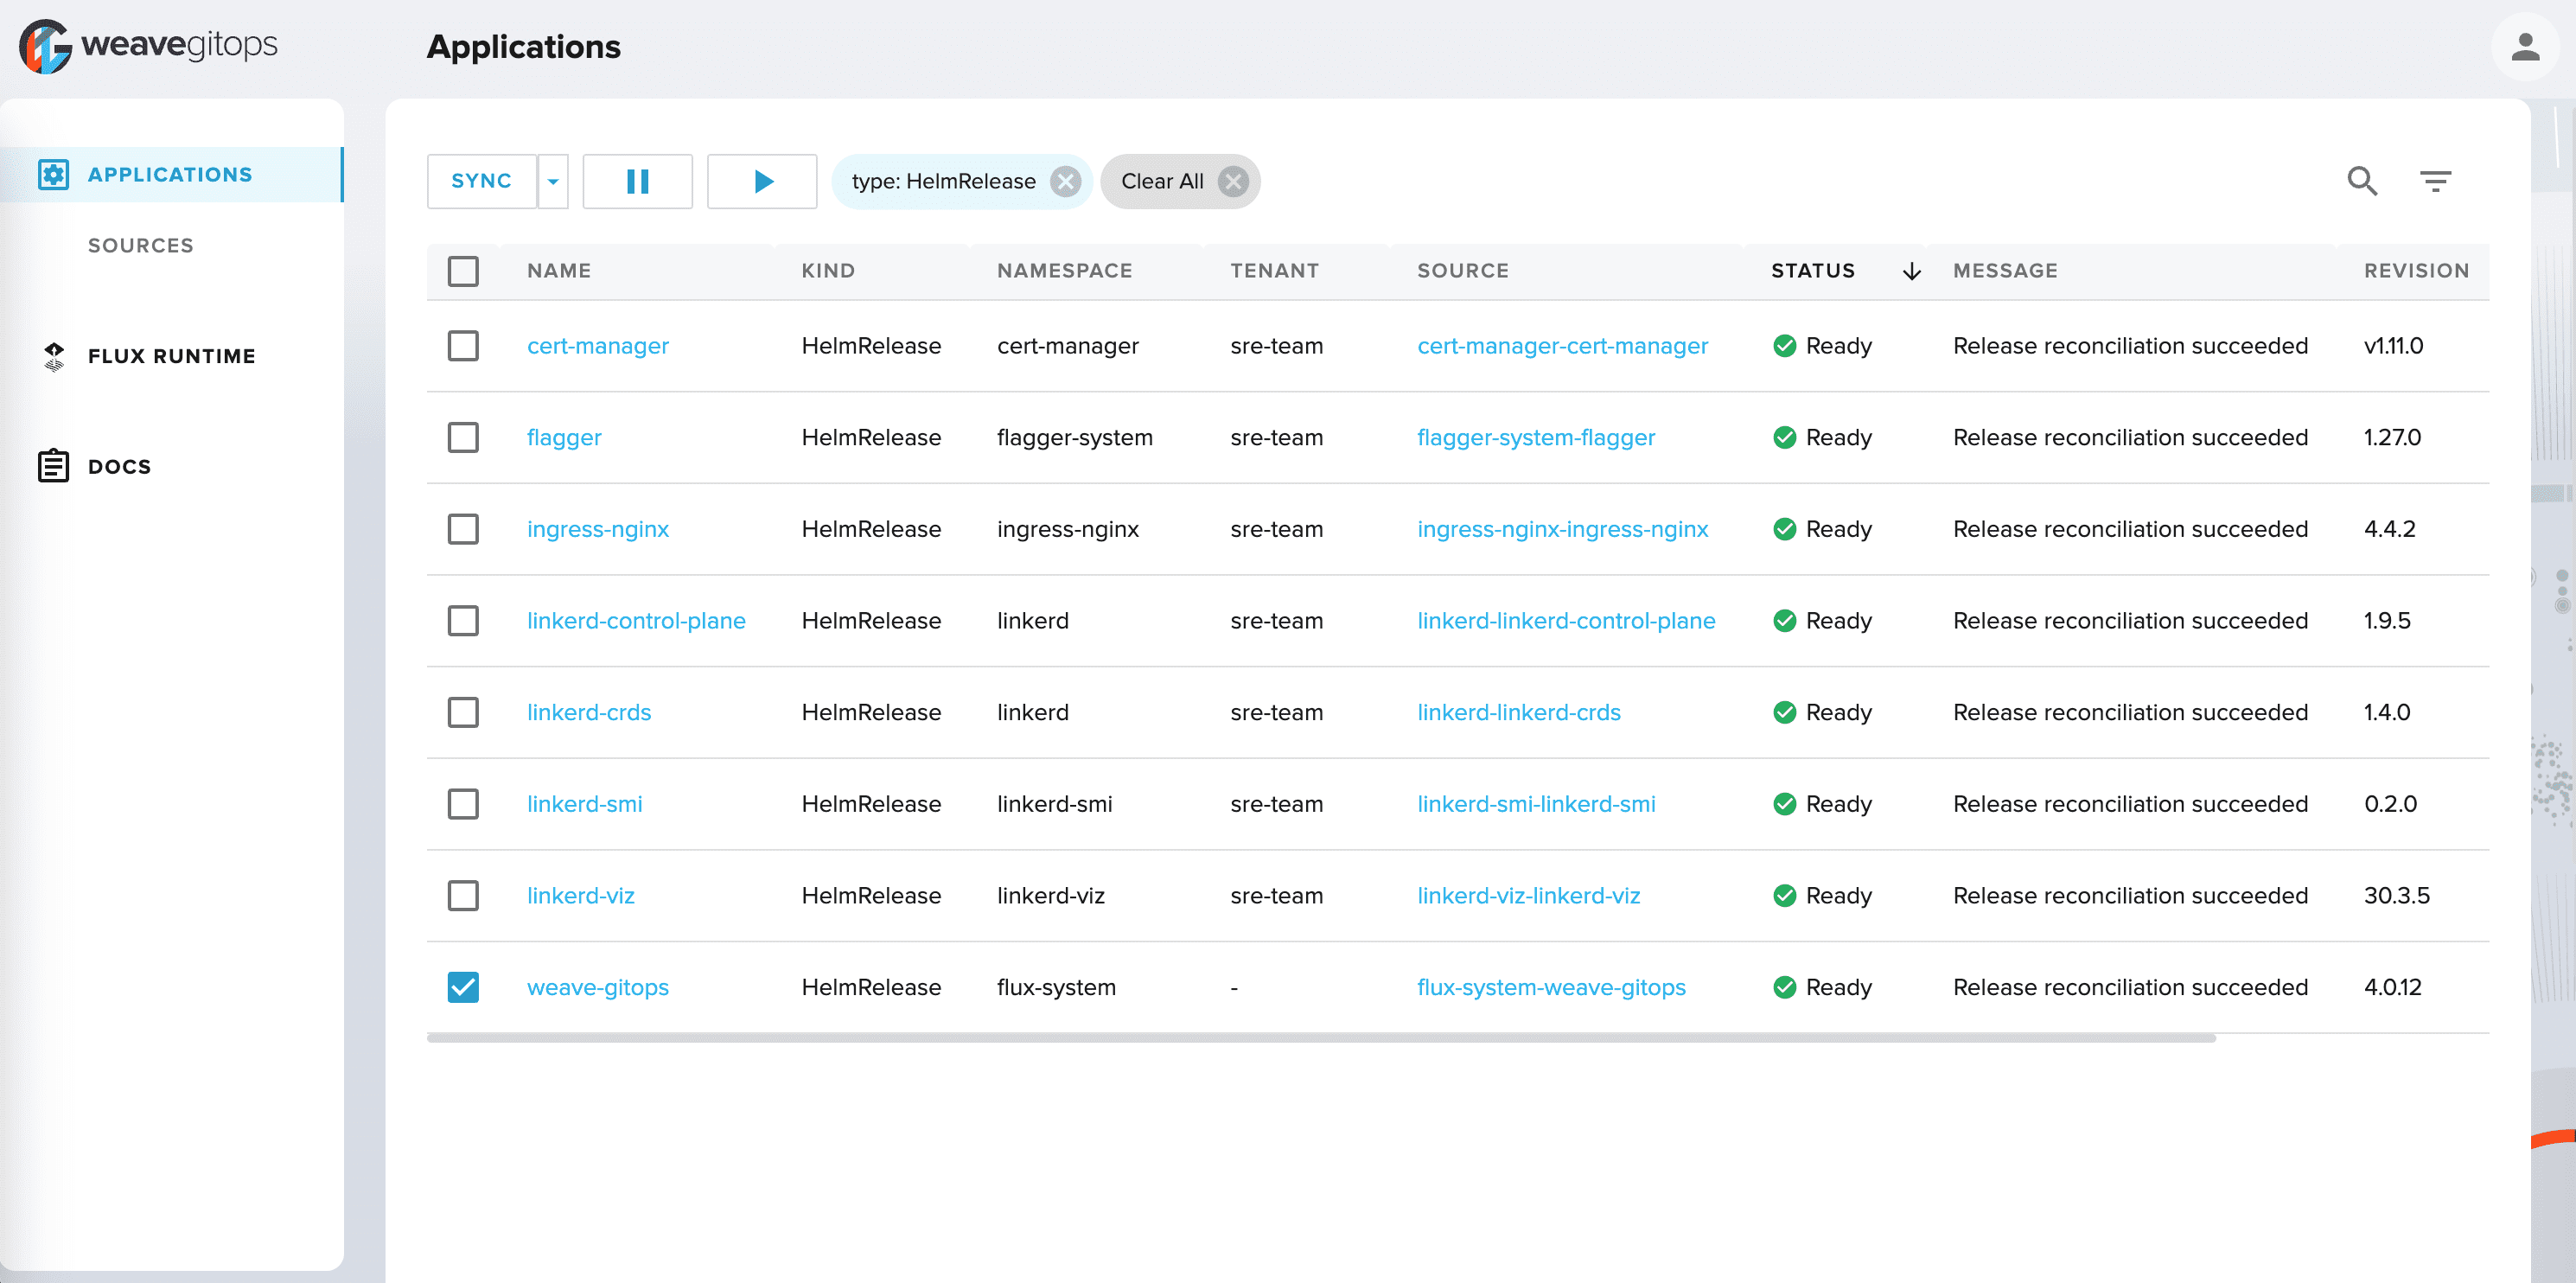The image size is (2576, 1283).
Task: Click the filter icon in toolbar
Action: pos(2436,181)
